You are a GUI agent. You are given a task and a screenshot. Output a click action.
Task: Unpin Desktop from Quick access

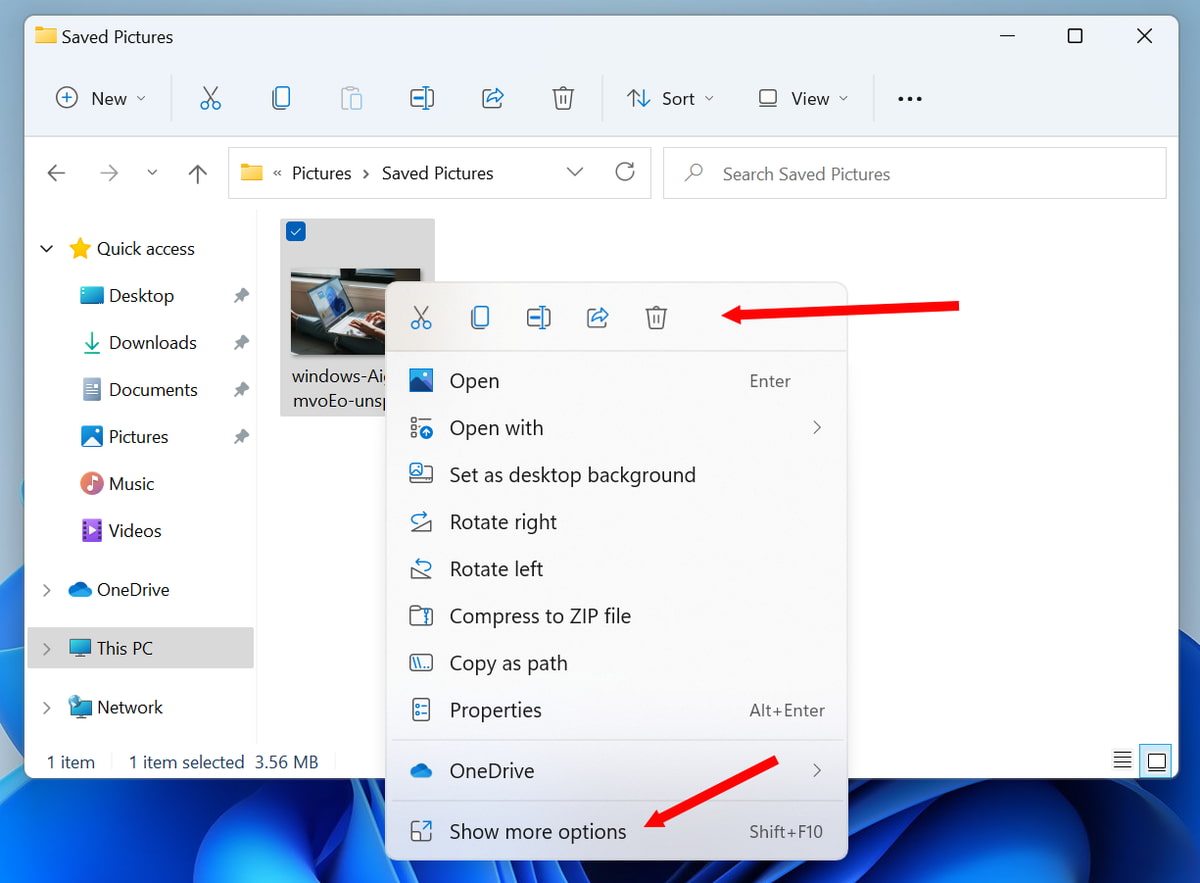pos(241,296)
